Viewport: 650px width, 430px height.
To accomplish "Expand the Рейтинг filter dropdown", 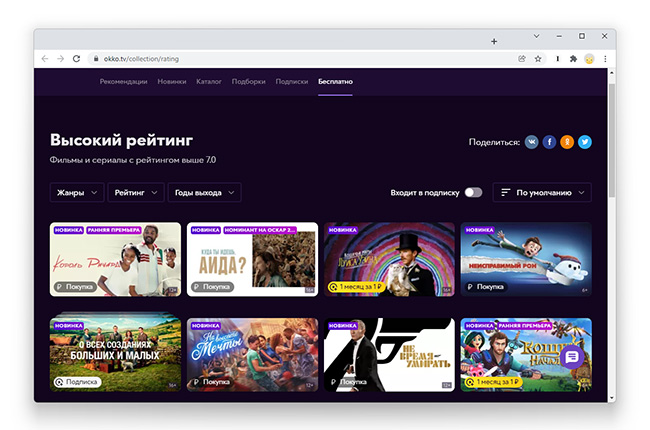I will (136, 192).
